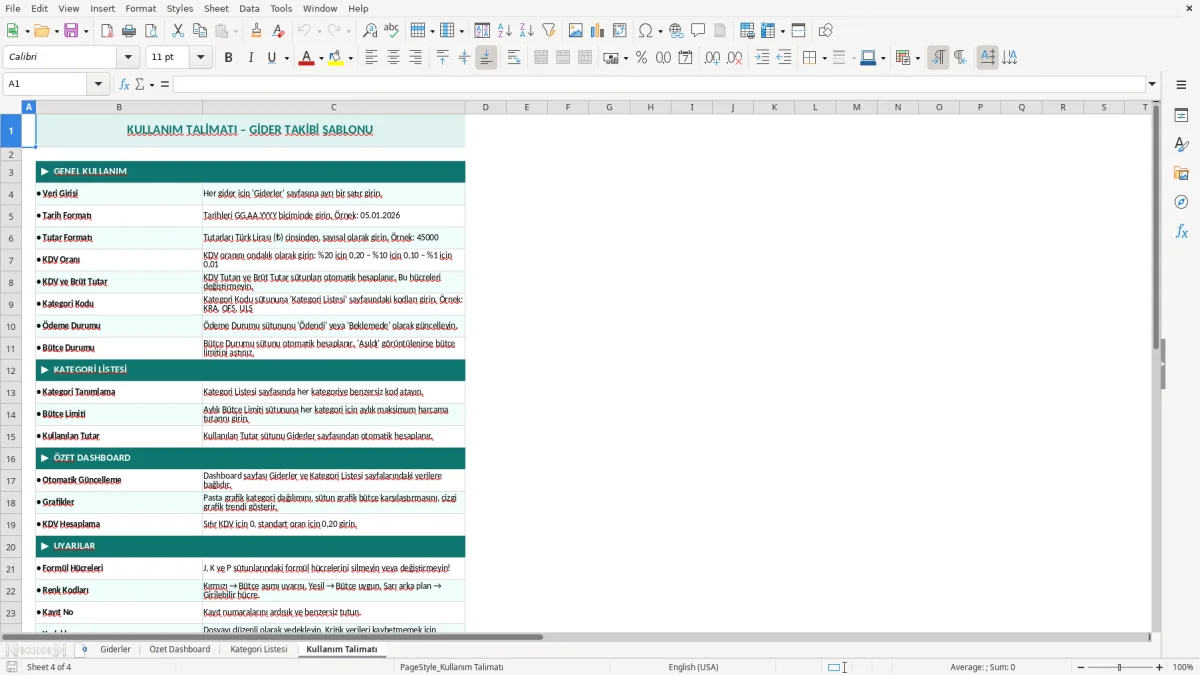Toggle Bold formatting
1200x675 pixels.
tap(228, 58)
